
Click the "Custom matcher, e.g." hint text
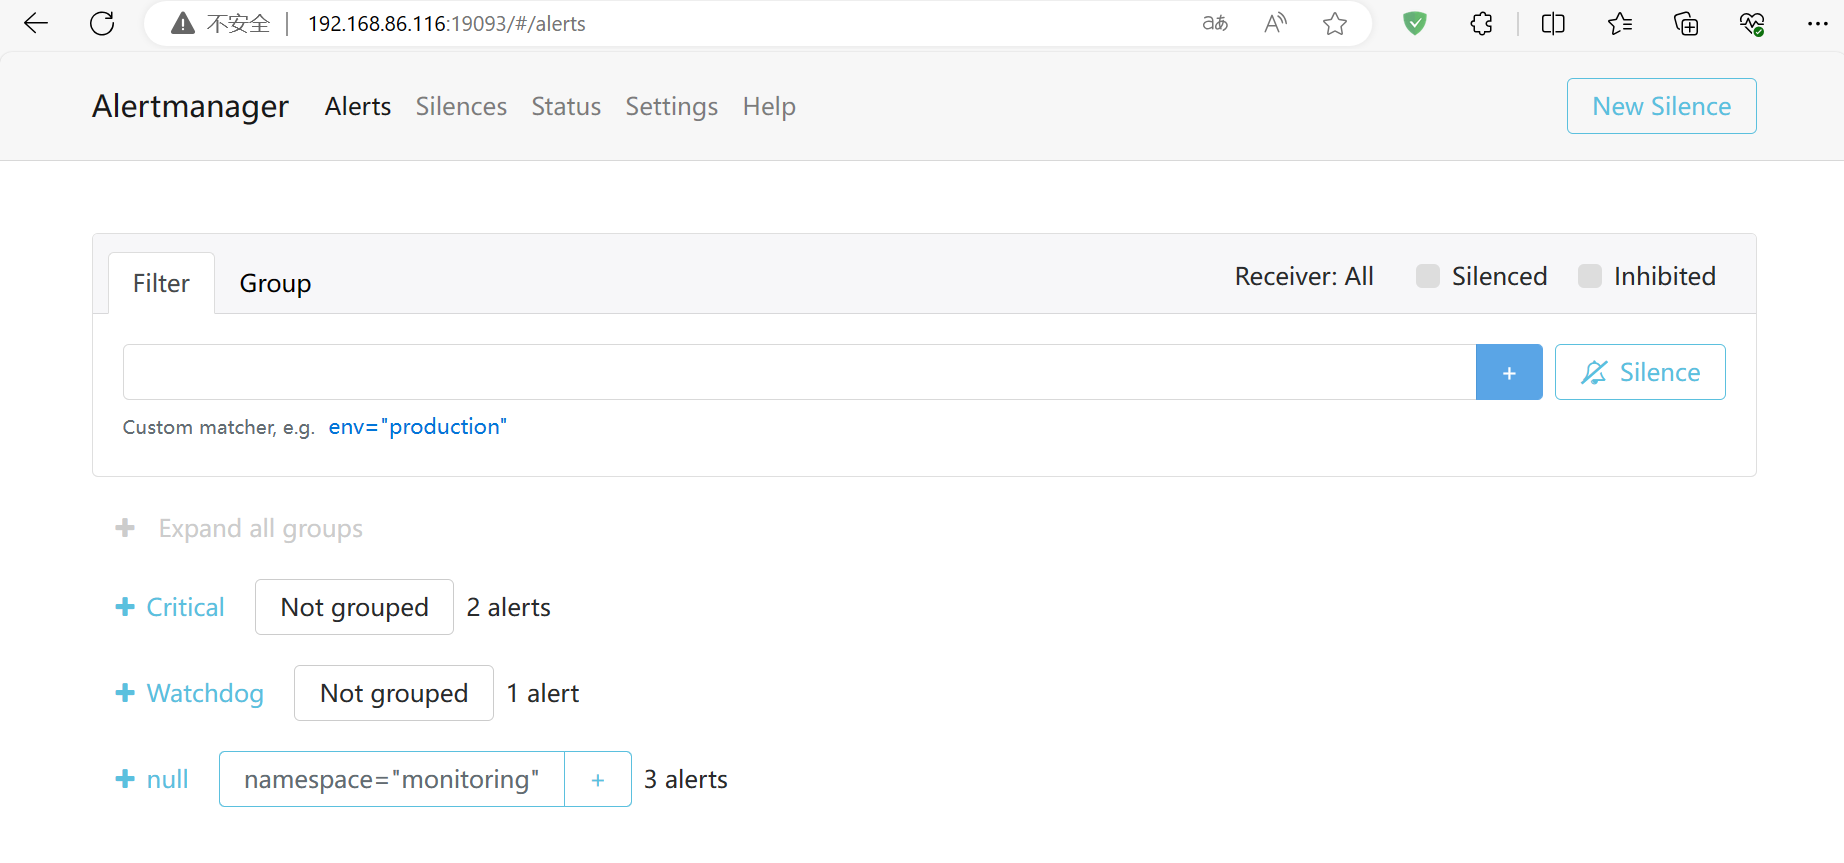219,427
